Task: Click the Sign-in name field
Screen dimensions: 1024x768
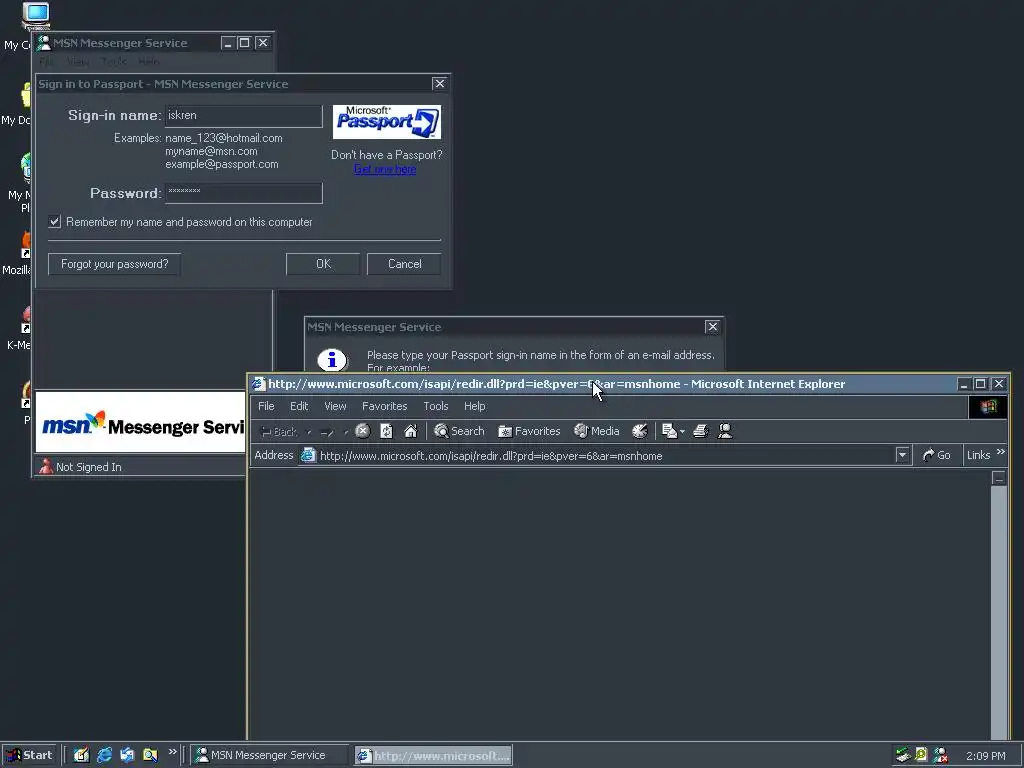Action: click(x=244, y=116)
